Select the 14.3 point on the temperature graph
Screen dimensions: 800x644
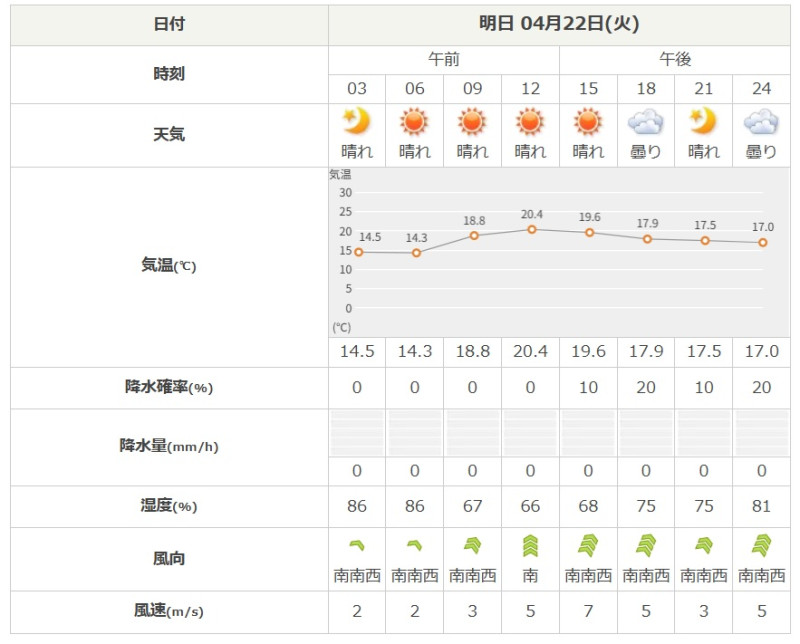coord(416,253)
